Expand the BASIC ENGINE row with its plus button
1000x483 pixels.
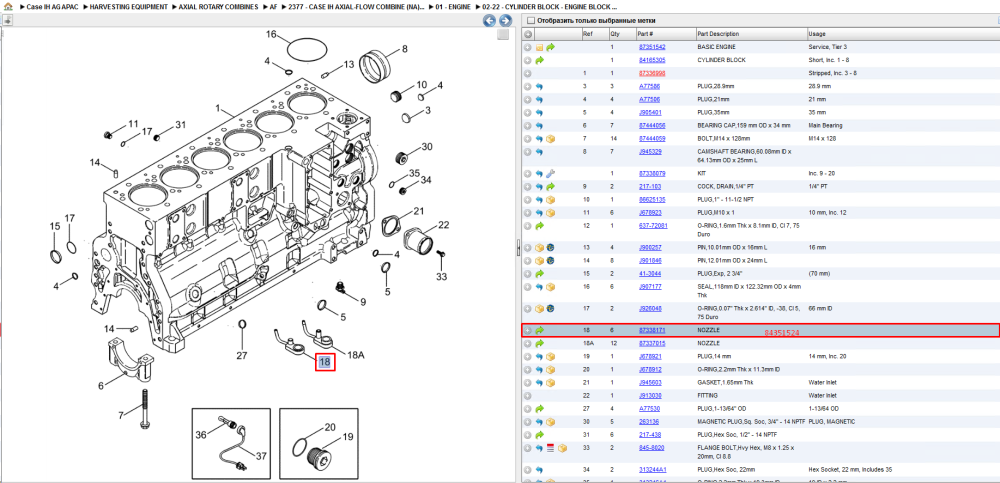click(527, 47)
